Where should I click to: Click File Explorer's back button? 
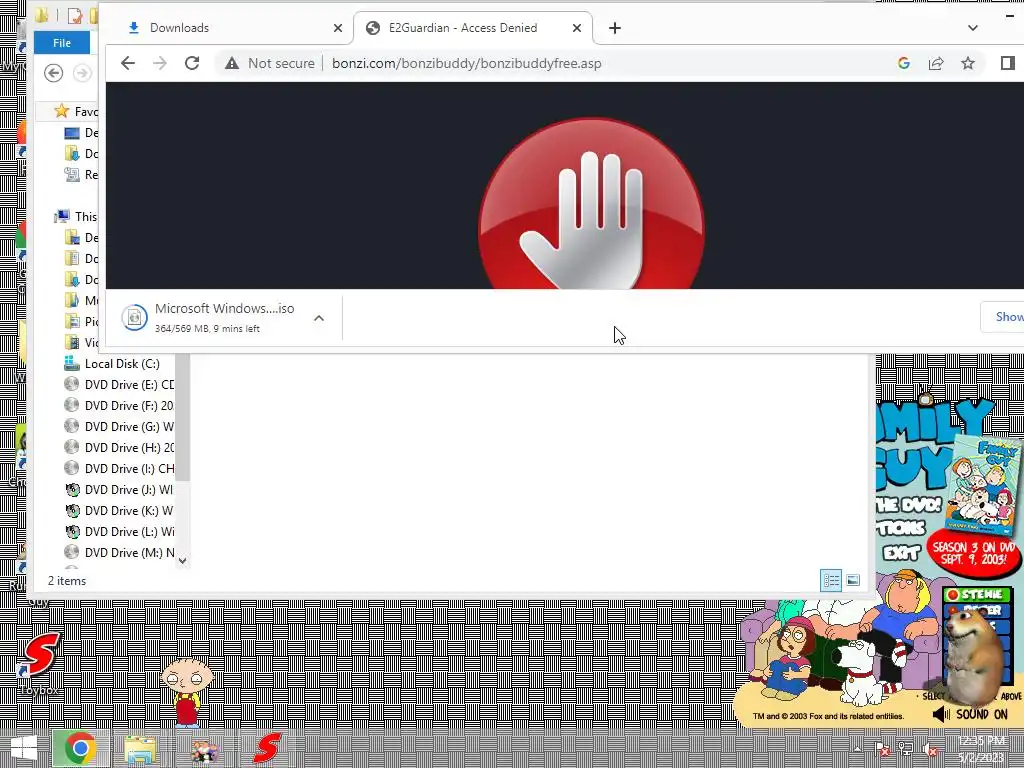pyautogui.click(x=54, y=72)
